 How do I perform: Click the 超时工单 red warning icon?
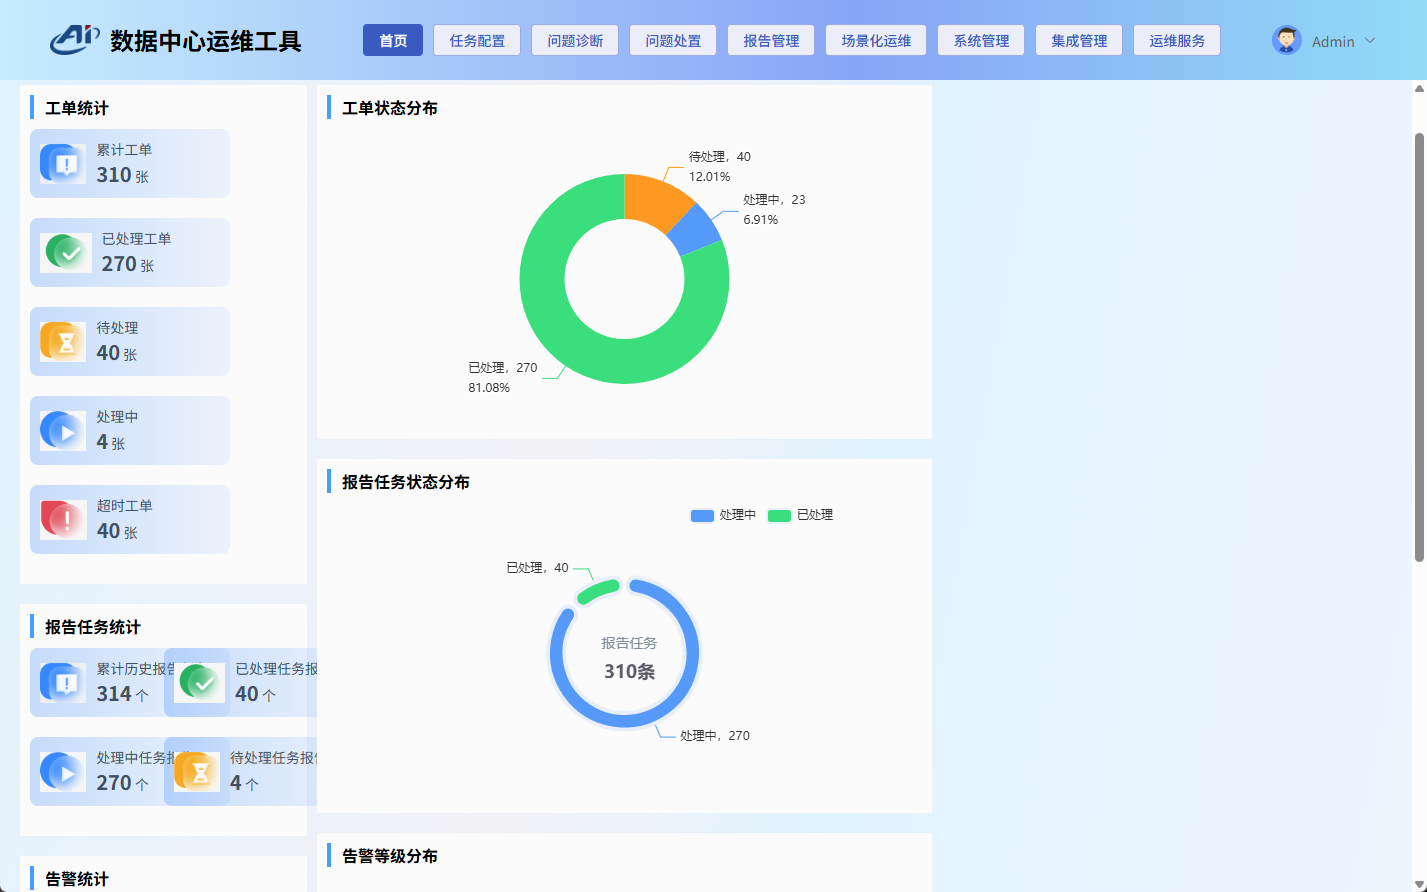63,519
